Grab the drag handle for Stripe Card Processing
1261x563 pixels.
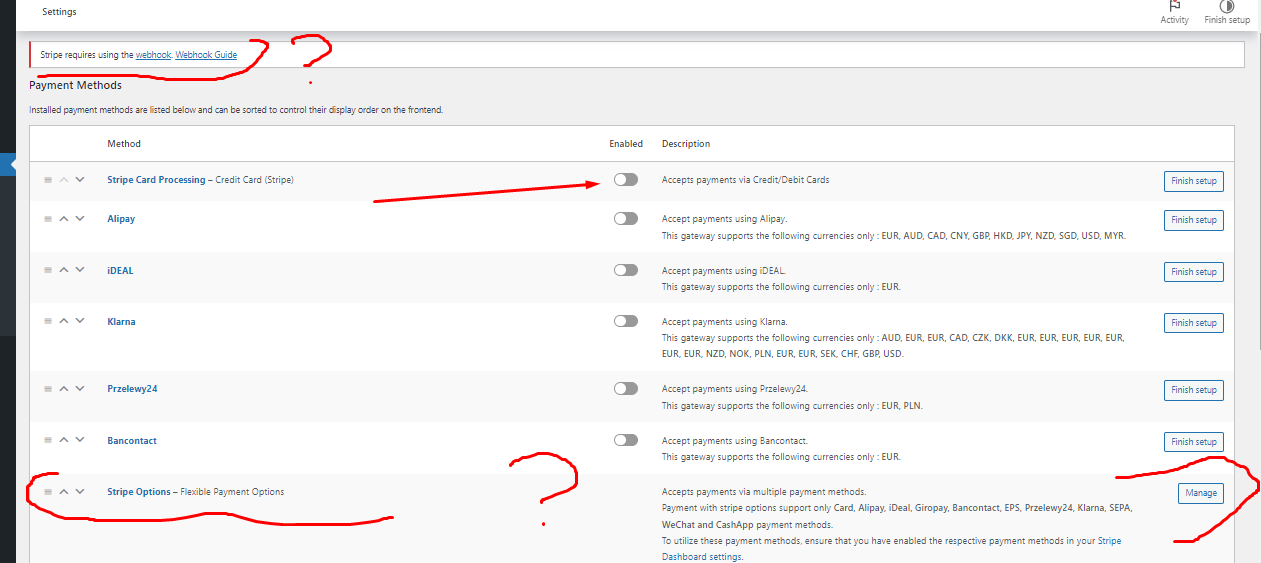pos(47,180)
